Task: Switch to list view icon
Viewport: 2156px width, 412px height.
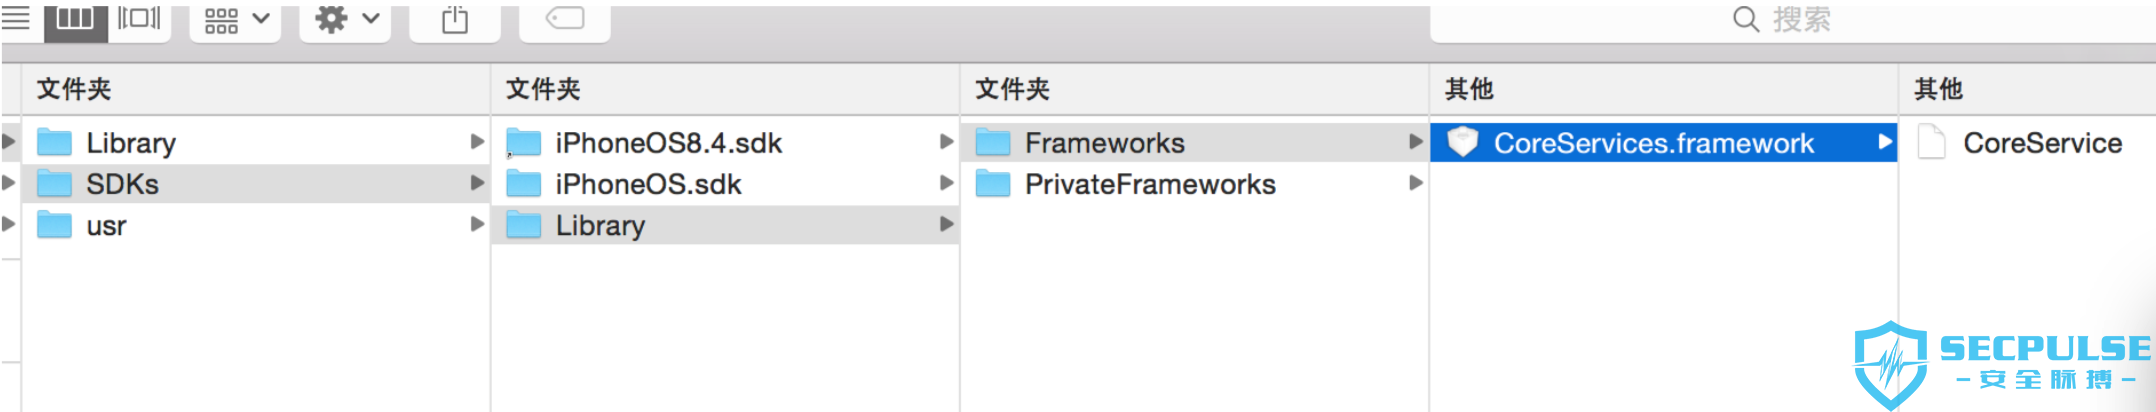Action: (x=15, y=18)
